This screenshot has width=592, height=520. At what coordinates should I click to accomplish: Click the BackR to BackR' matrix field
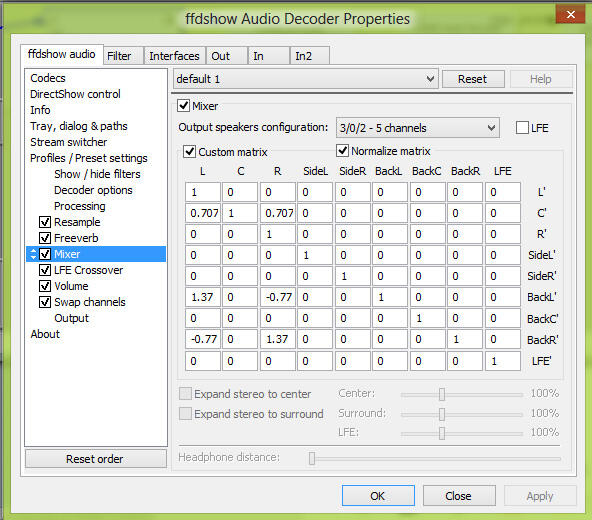pos(465,339)
